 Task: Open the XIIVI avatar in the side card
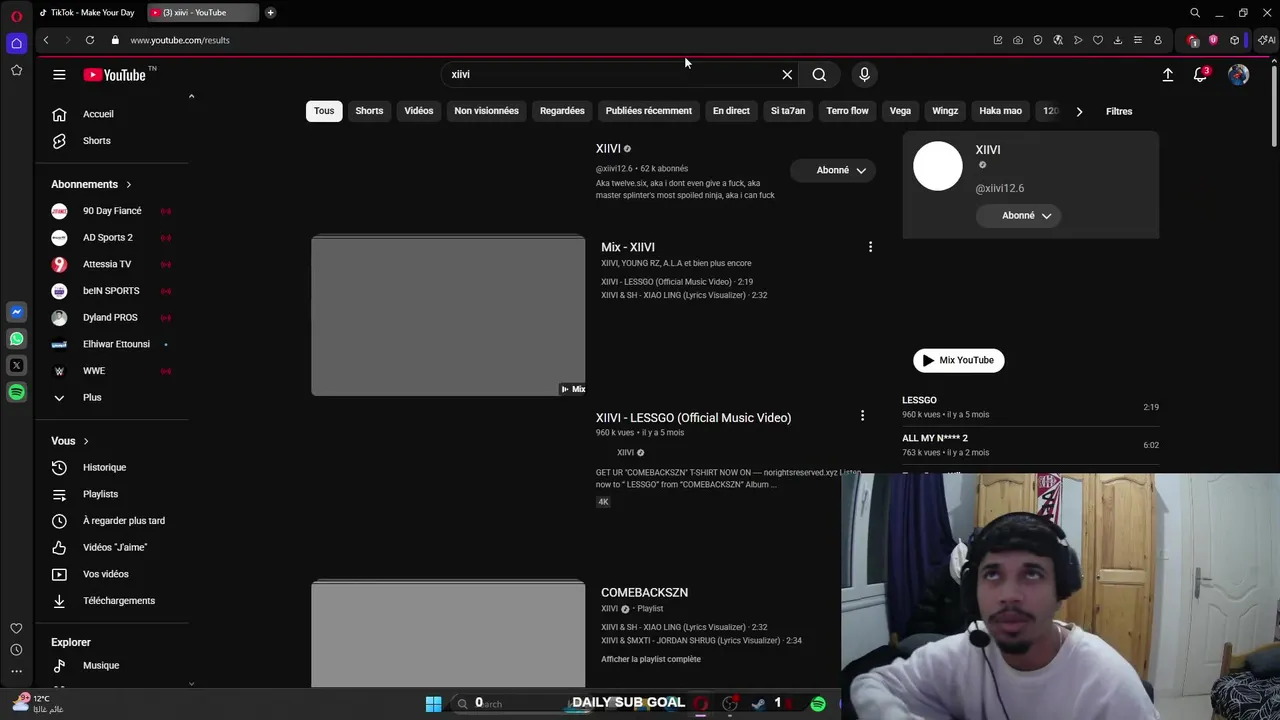click(938, 166)
